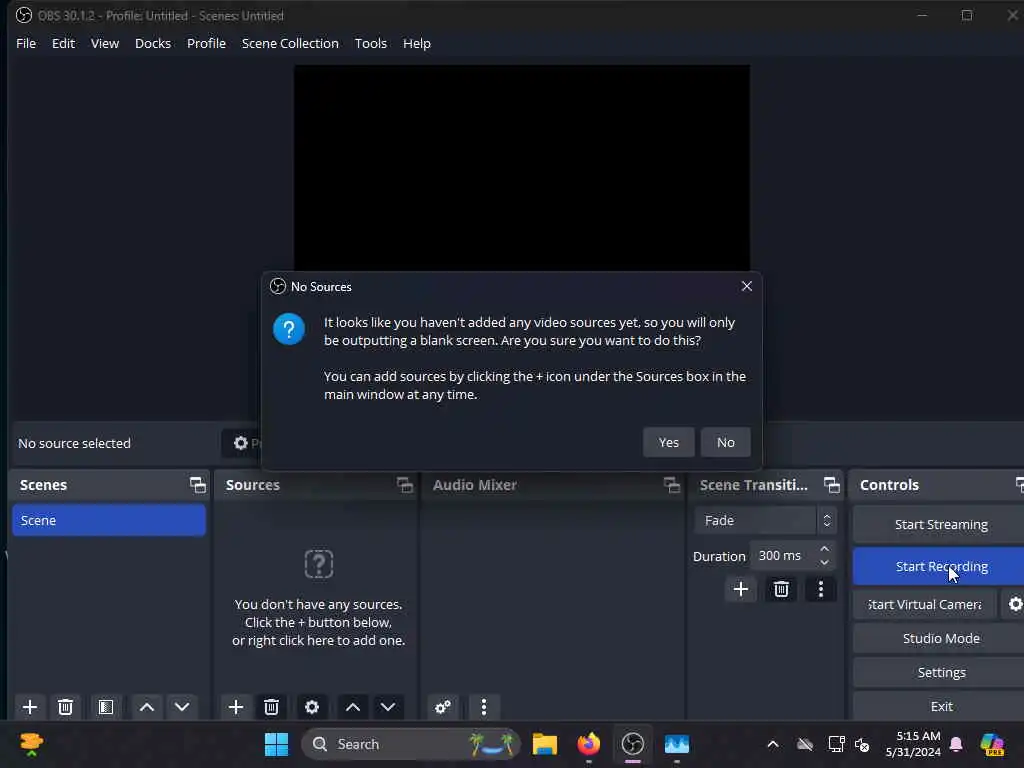
Task: Remove selected scene with trash icon
Action: click(x=65, y=707)
